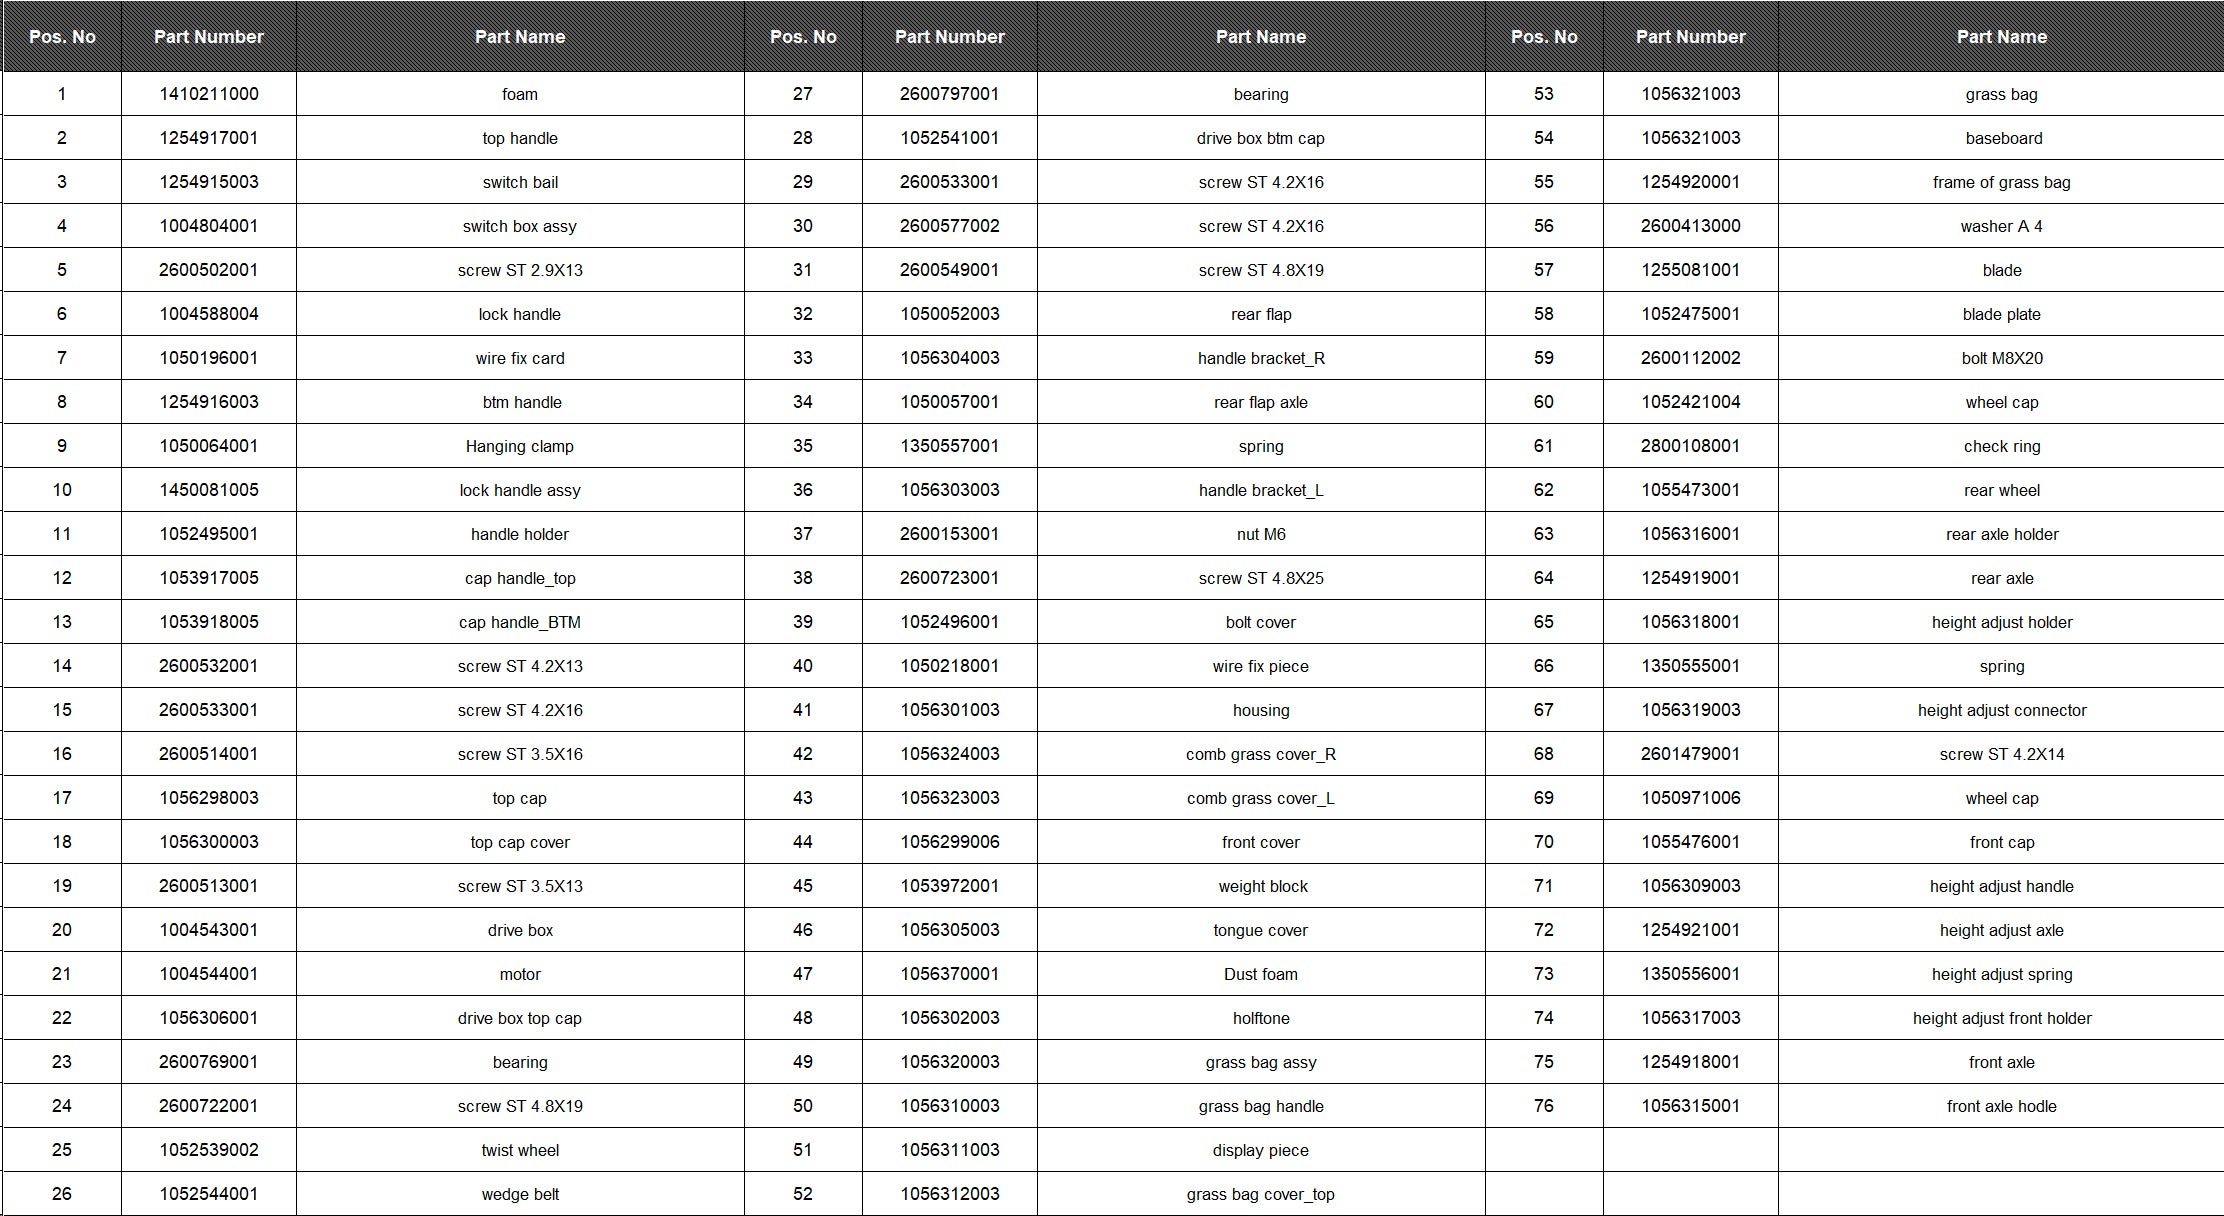Image resolution: width=2224 pixels, height=1216 pixels.
Task: Select part number 2600112002 bolt M8X20
Action: pos(1691,358)
